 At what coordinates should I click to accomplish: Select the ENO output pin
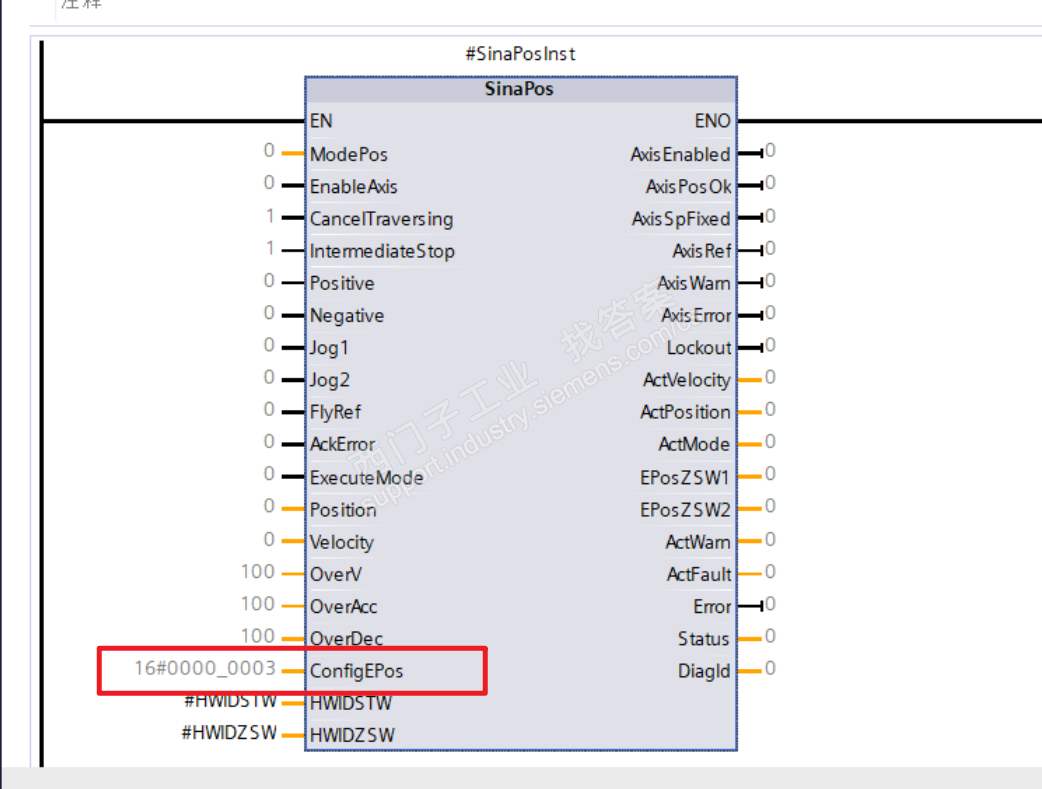click(712, 121)
